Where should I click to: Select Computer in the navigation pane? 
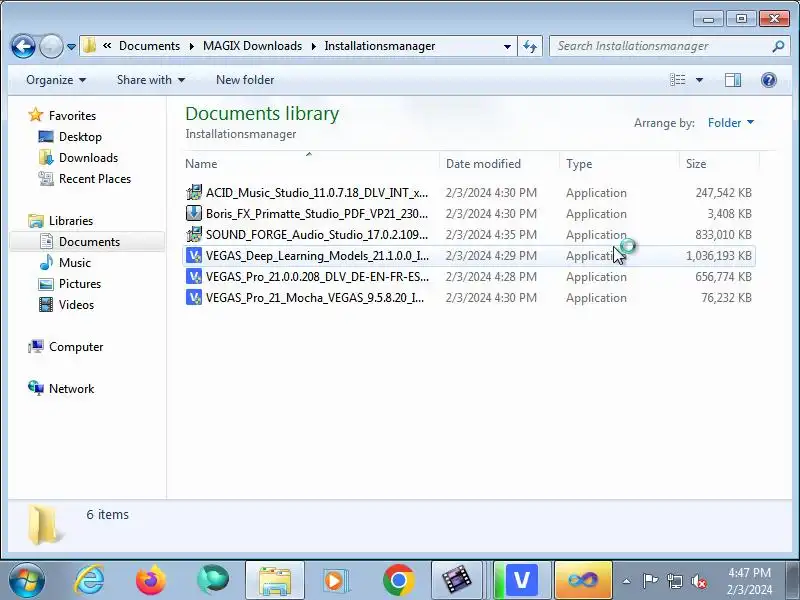click(x=76, y=346)
